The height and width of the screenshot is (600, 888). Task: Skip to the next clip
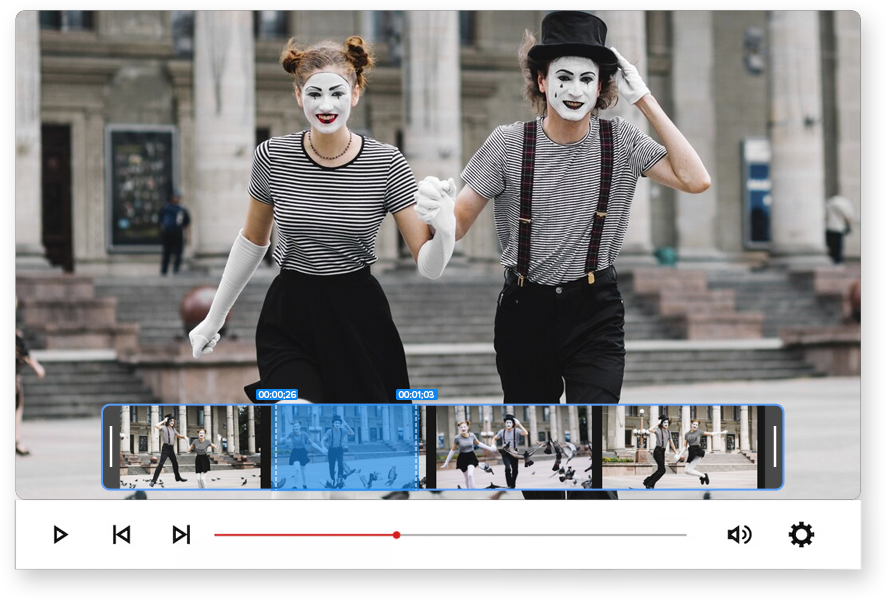click(x=181, y=535)
